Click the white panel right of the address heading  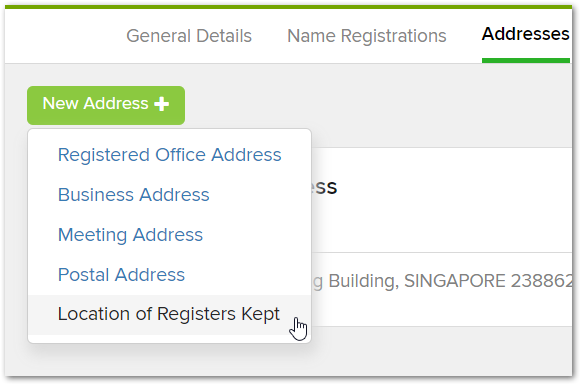coord(454,200)
